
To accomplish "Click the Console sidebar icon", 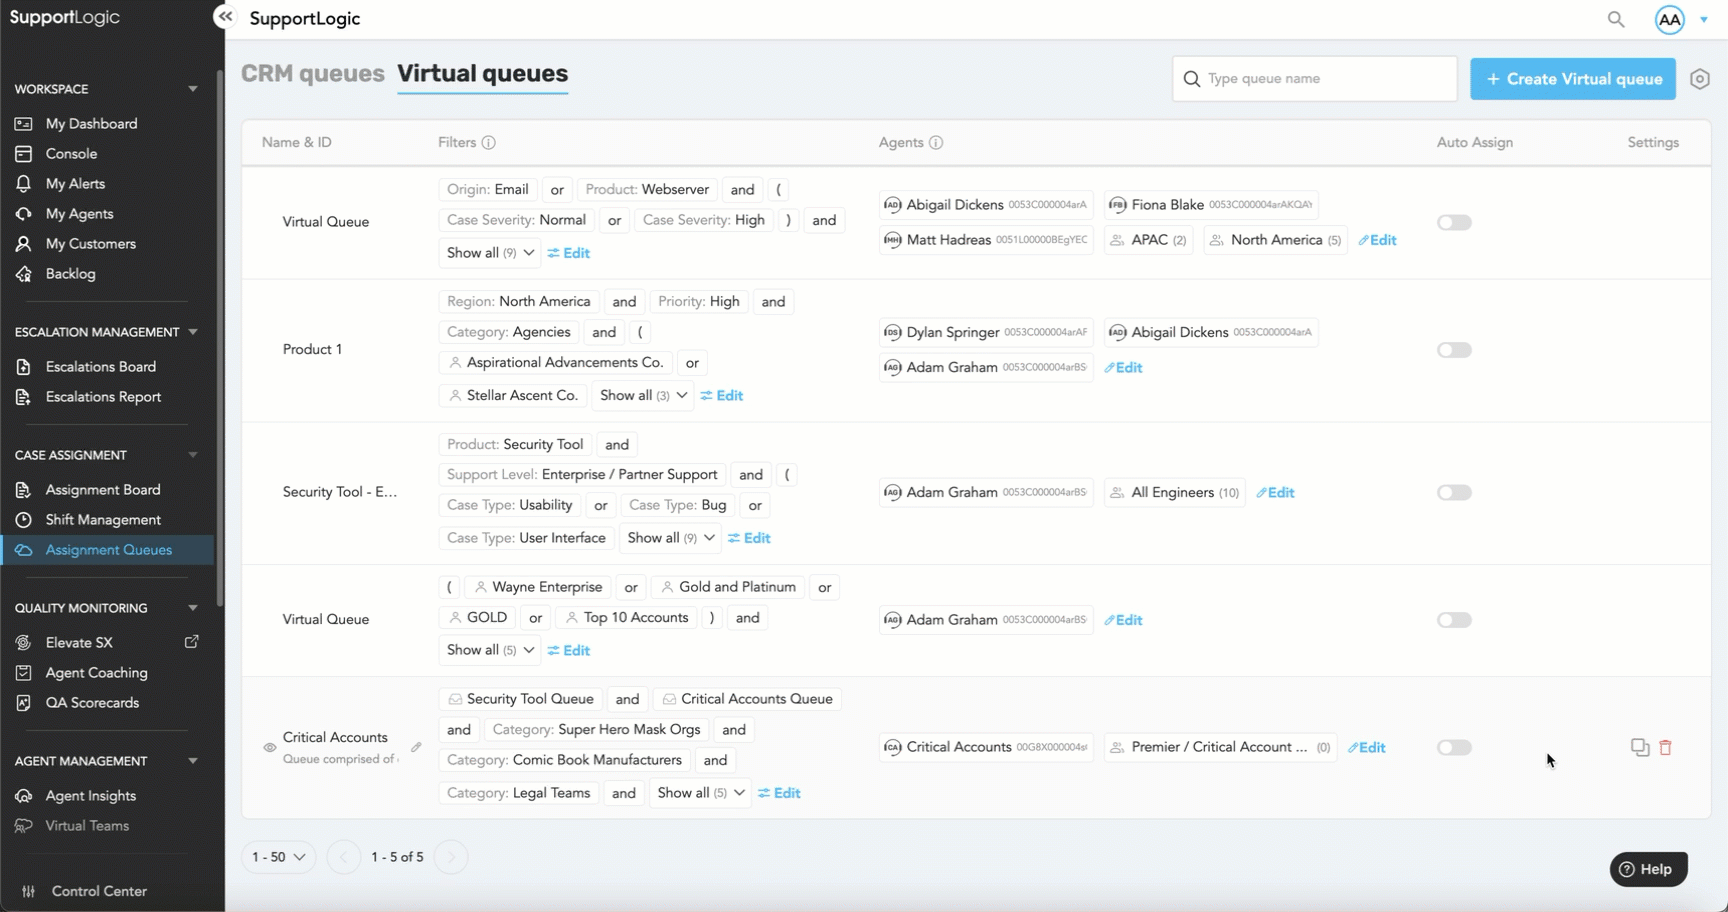I will (24, 154).
